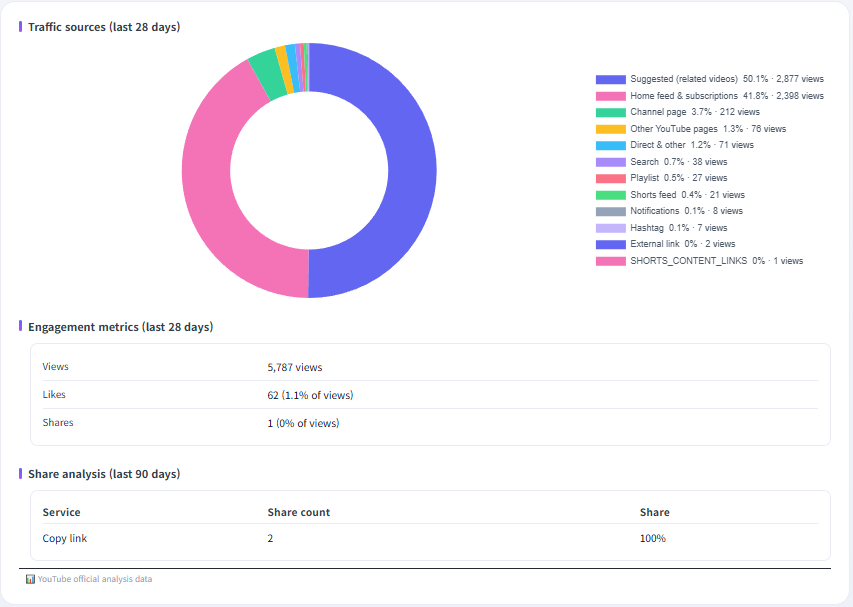Click the 'Traffic sources (last 28 days)' heading
The width and height of the screenshot is (853, 607).
point(104,27)
